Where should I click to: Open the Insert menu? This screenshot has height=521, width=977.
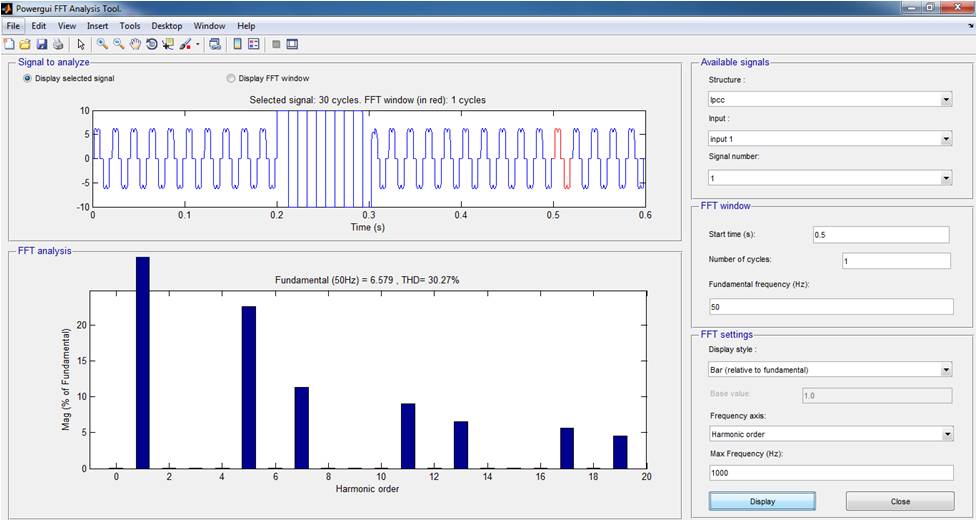point(97,26)
